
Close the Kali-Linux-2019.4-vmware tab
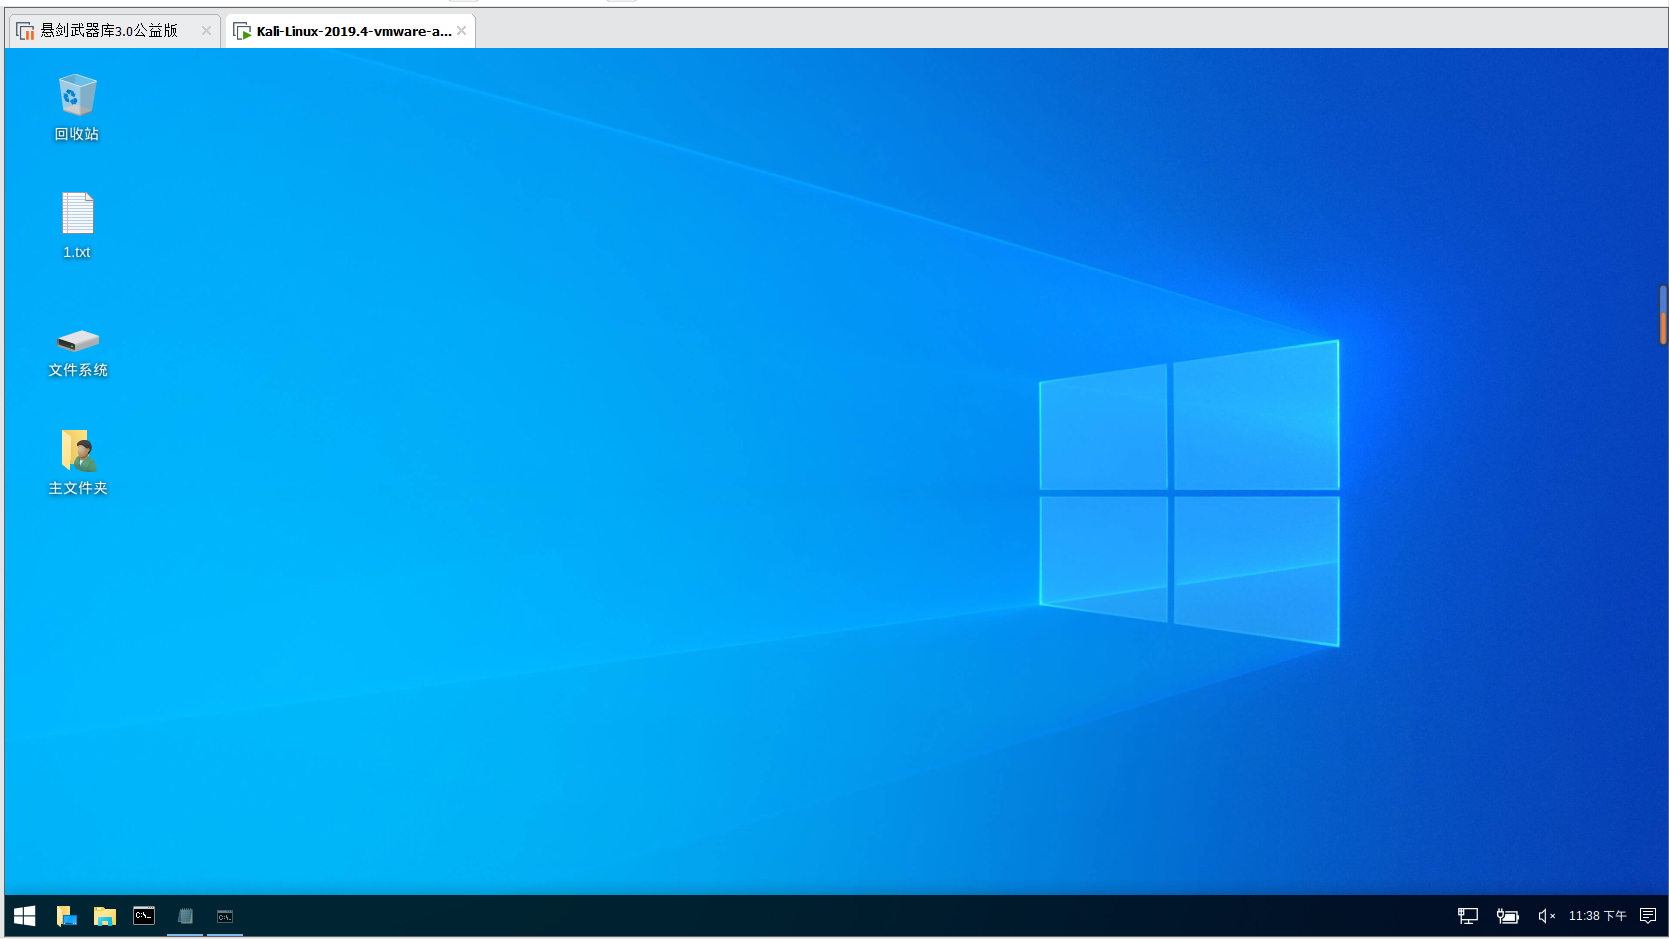pyautogui.click(x=461, y=31)
